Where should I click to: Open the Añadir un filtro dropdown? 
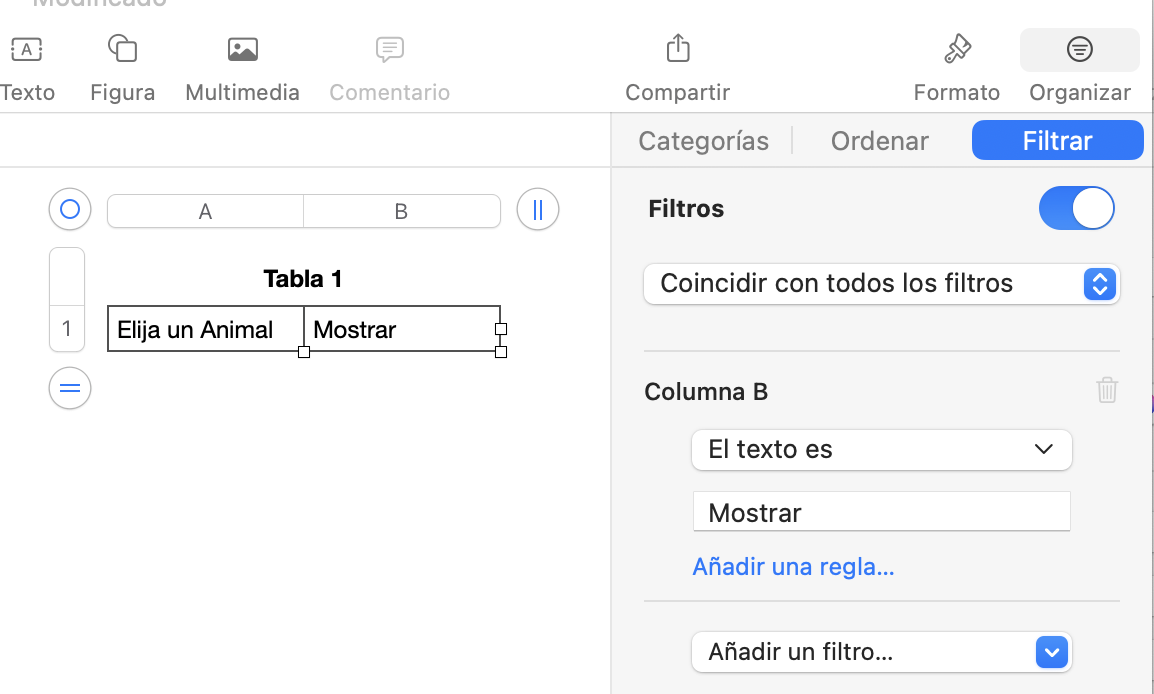coord(881,653)
